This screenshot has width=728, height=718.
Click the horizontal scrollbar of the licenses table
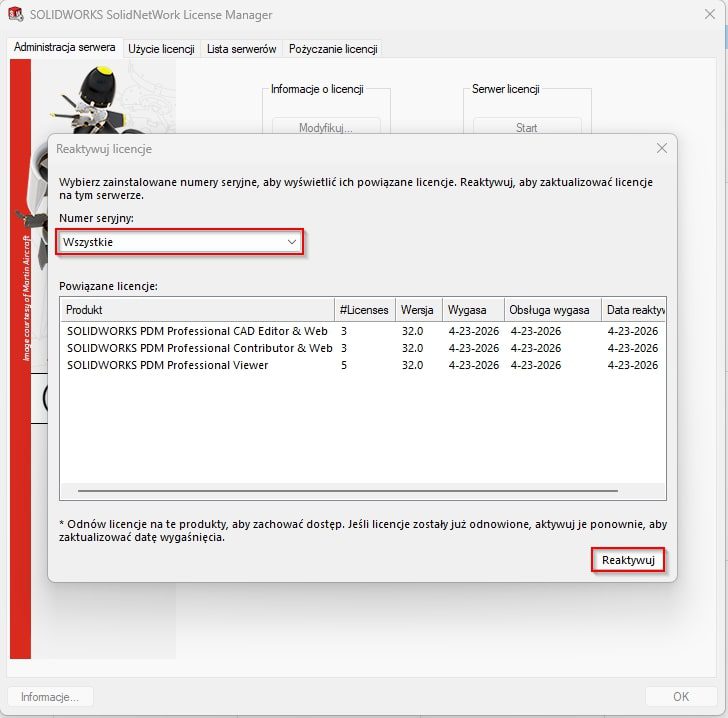[348, 490]
